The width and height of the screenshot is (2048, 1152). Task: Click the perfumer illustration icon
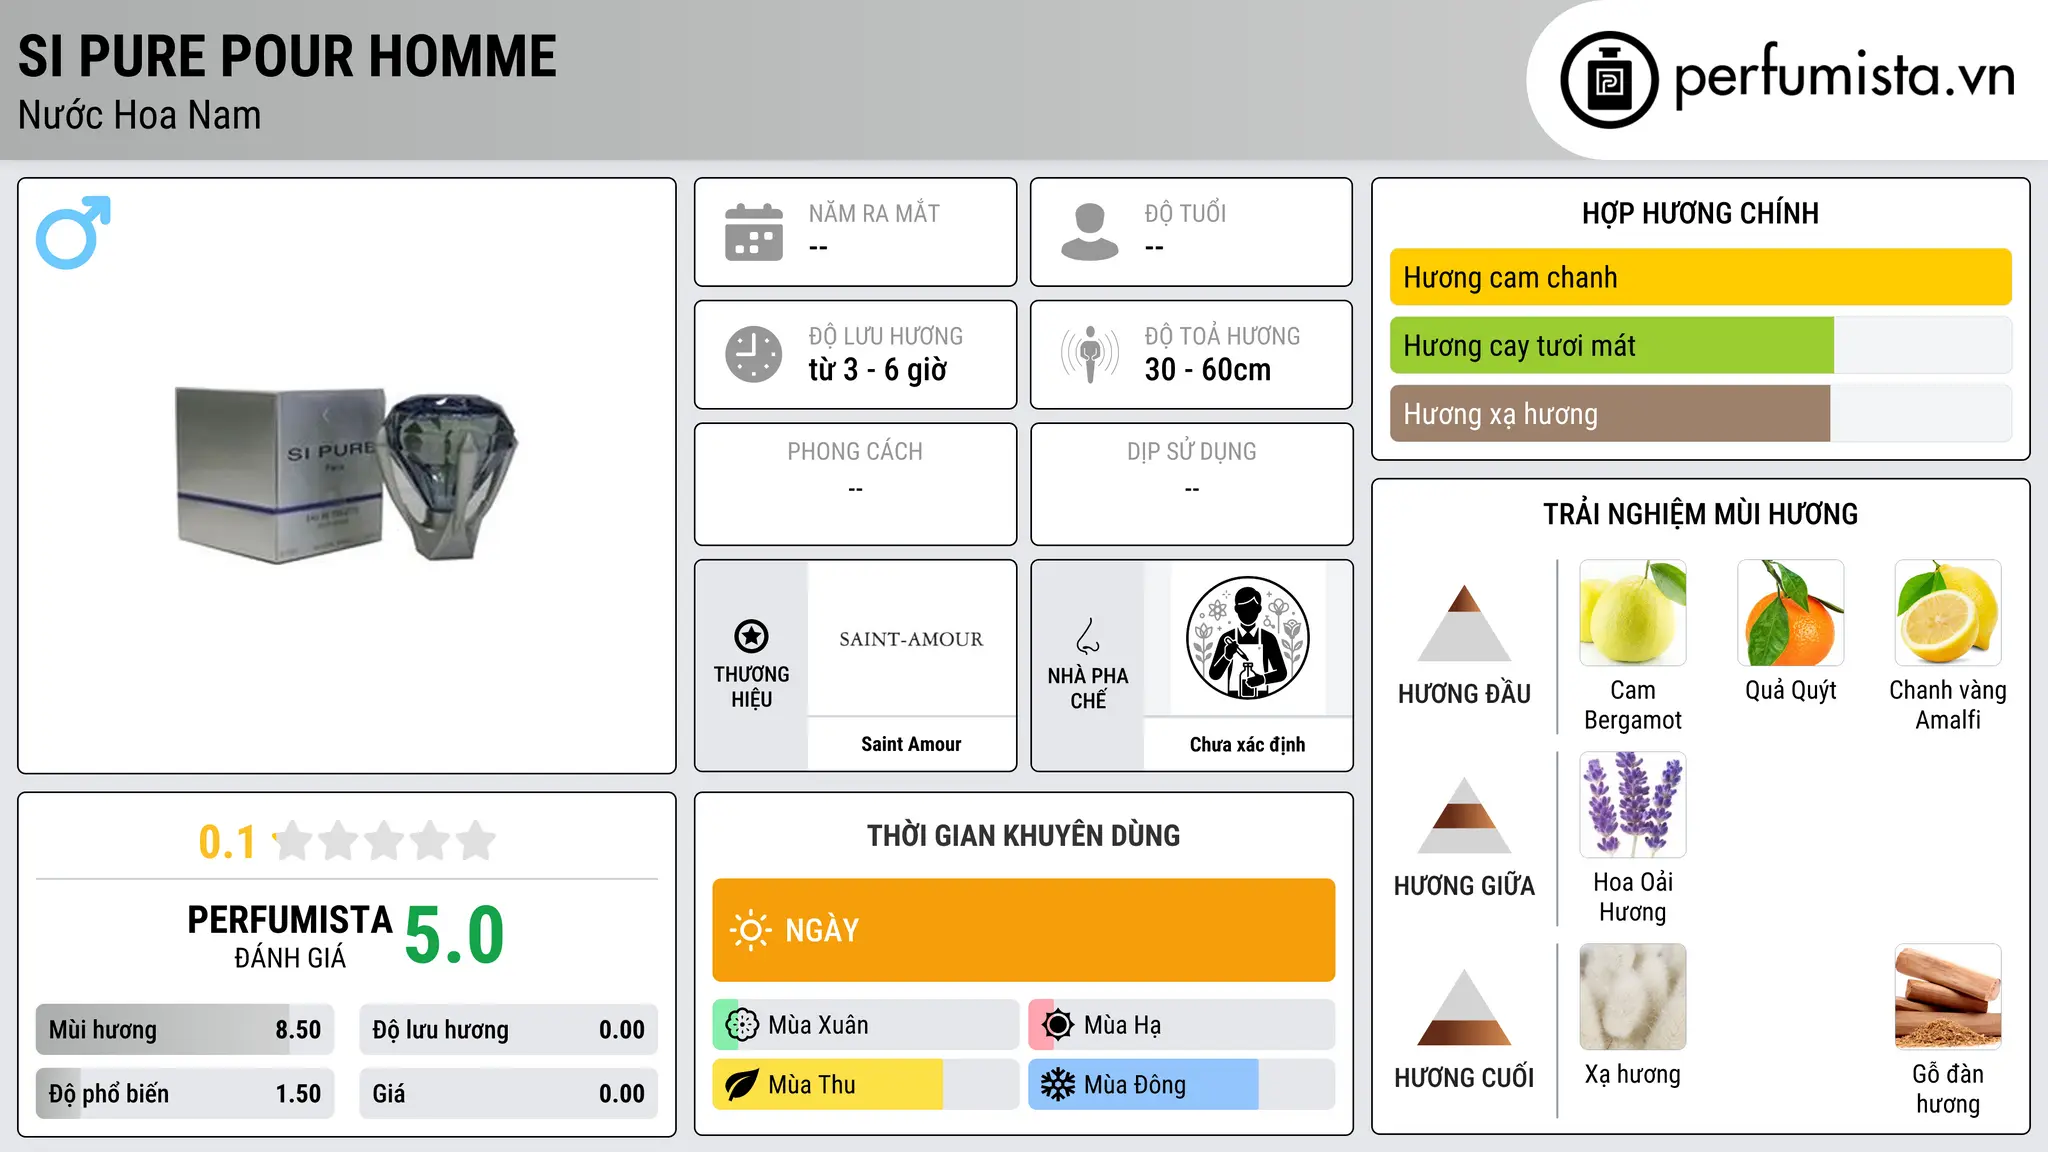(x=1247, y=638)
